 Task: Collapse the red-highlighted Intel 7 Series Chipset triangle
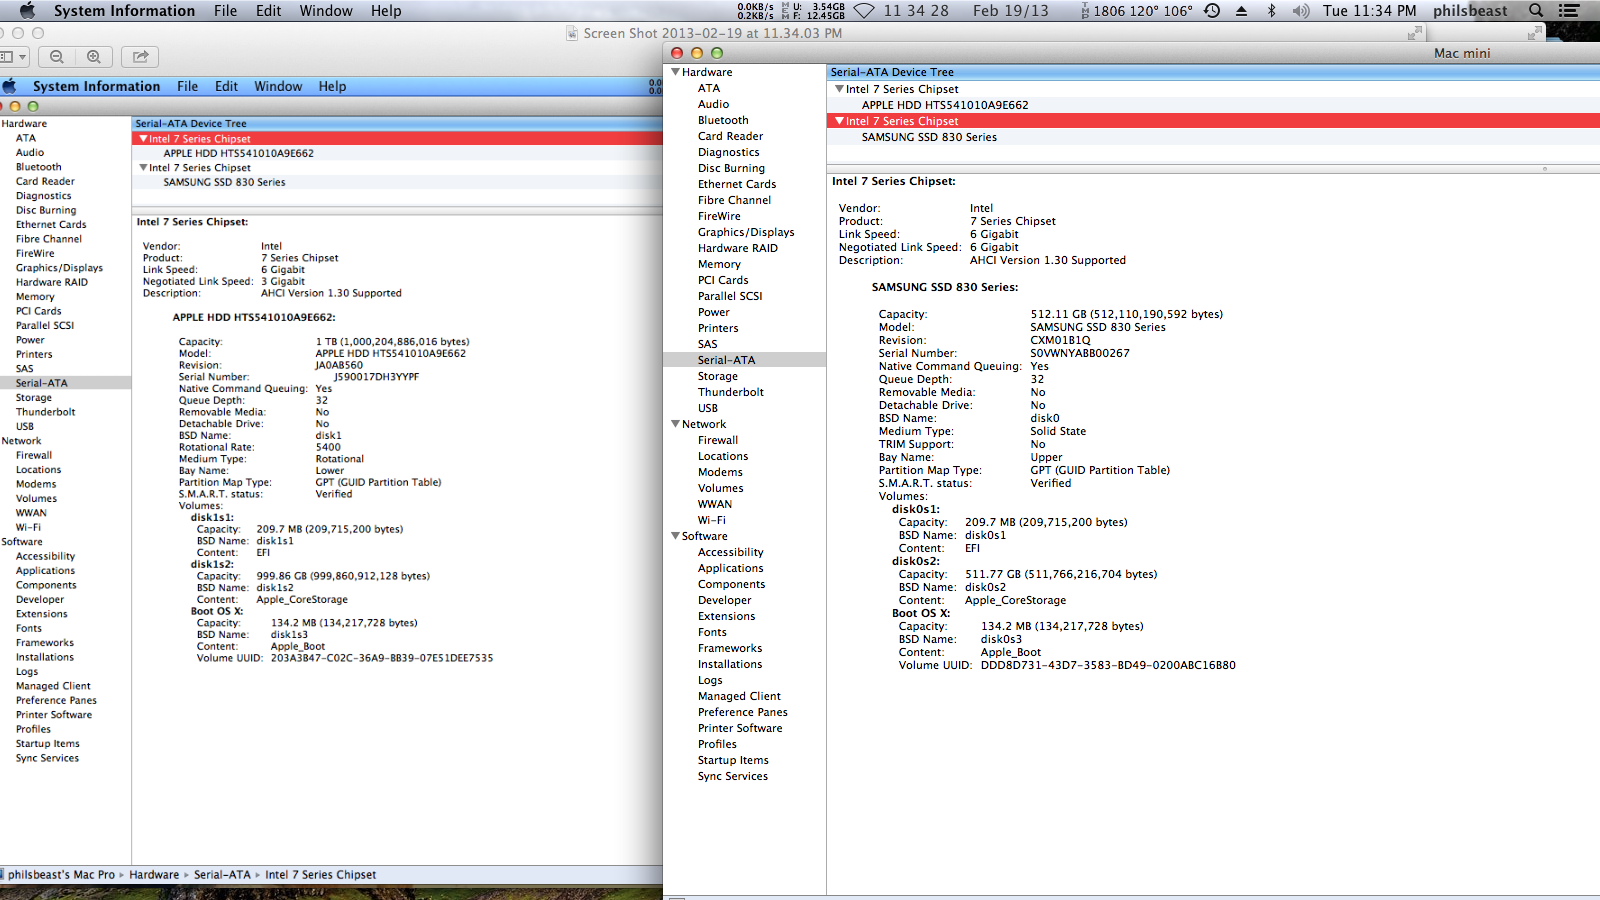point(839,121)
